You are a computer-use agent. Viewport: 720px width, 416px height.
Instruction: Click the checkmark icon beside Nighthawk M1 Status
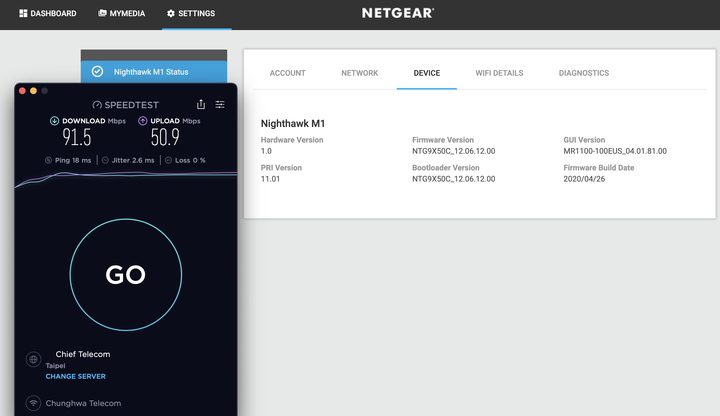(x=97, y=72)
